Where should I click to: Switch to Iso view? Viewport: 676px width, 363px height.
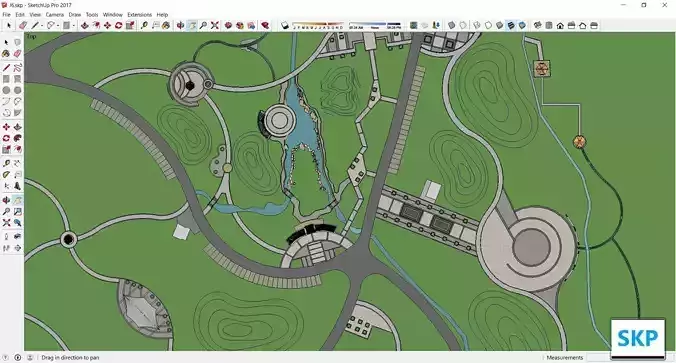click(538, 26)
